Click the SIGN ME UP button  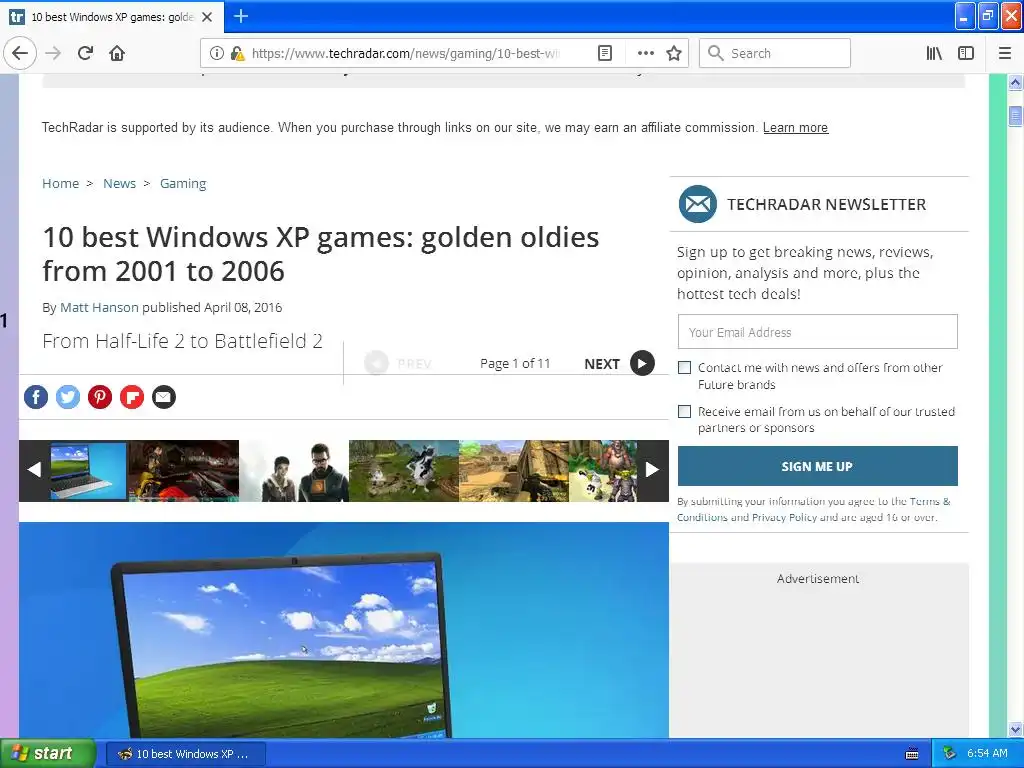[818, 466]
